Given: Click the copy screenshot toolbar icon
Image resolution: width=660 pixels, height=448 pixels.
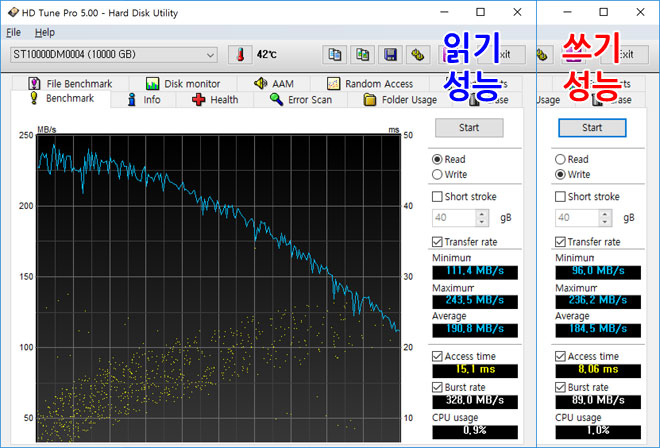Looking at the screenshot, I should tap(362, 55).
